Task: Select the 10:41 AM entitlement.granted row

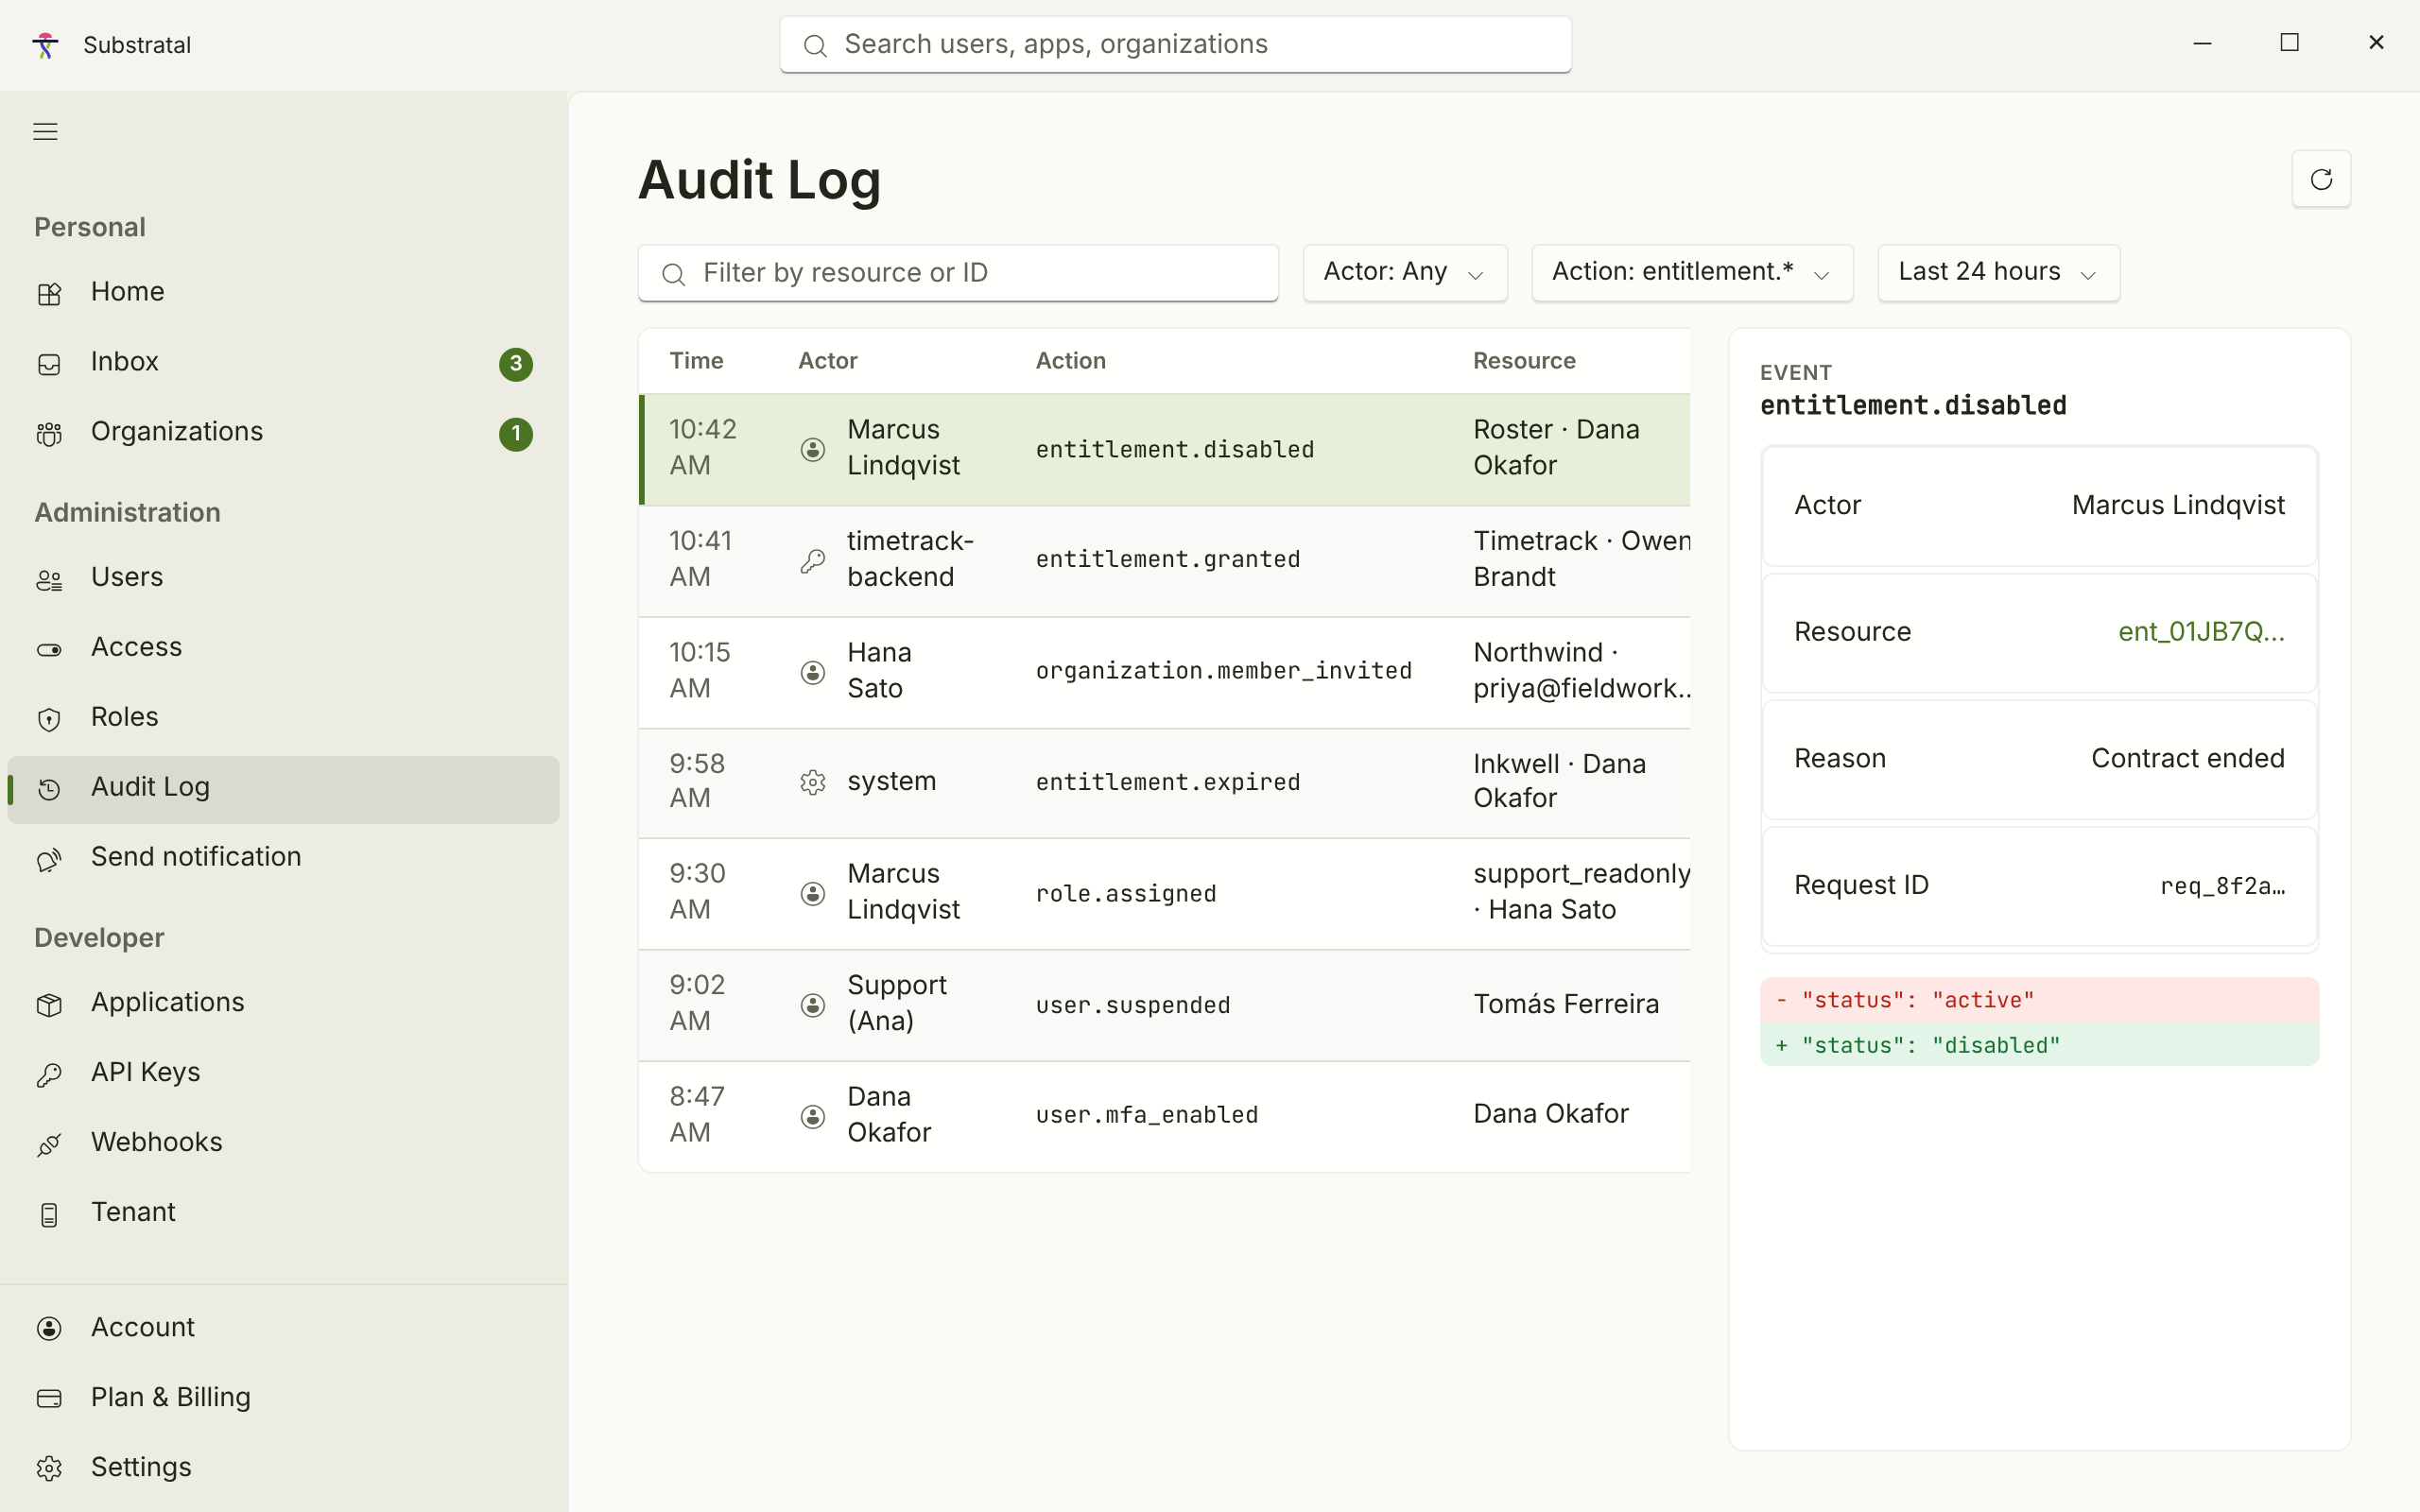Action: (1164, 560)
